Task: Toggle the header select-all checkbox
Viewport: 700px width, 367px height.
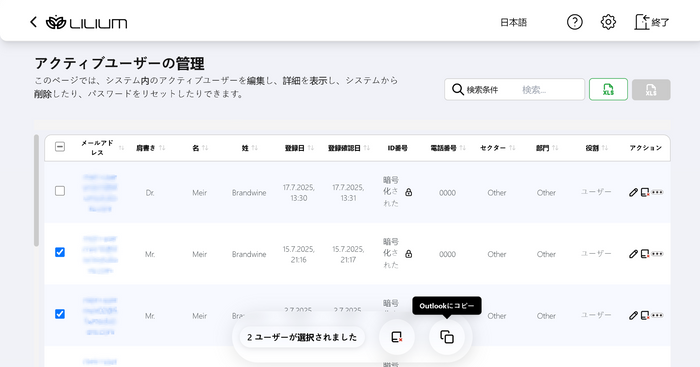Action: coord(60,147)
